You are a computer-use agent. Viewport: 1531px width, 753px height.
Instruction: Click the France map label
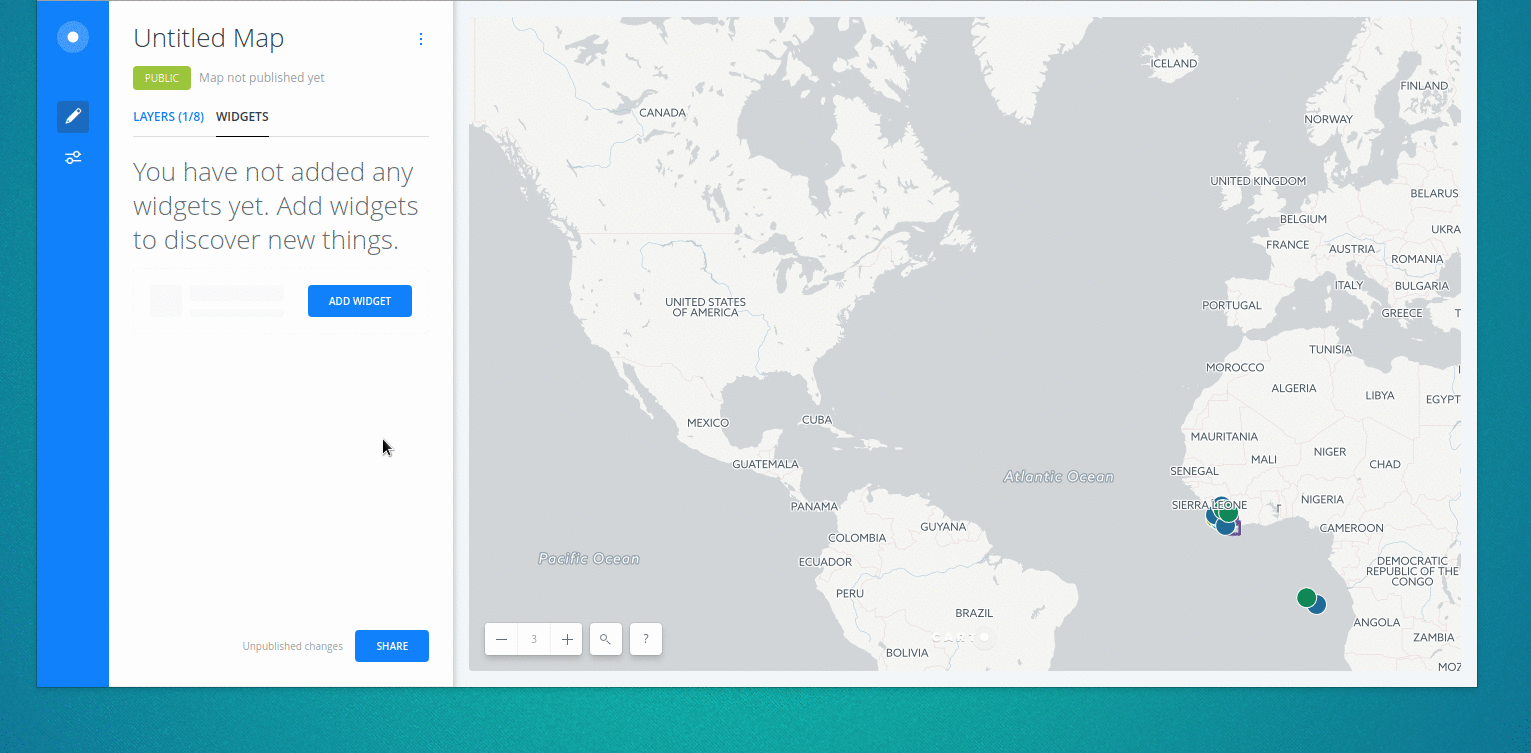pos(1287,245)
